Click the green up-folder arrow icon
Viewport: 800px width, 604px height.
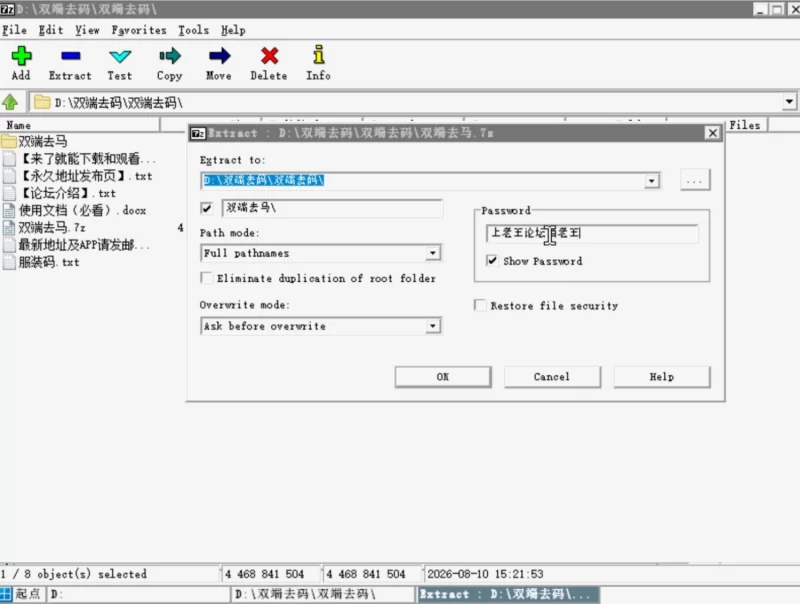pyautogui.click(x=10, y=102)
